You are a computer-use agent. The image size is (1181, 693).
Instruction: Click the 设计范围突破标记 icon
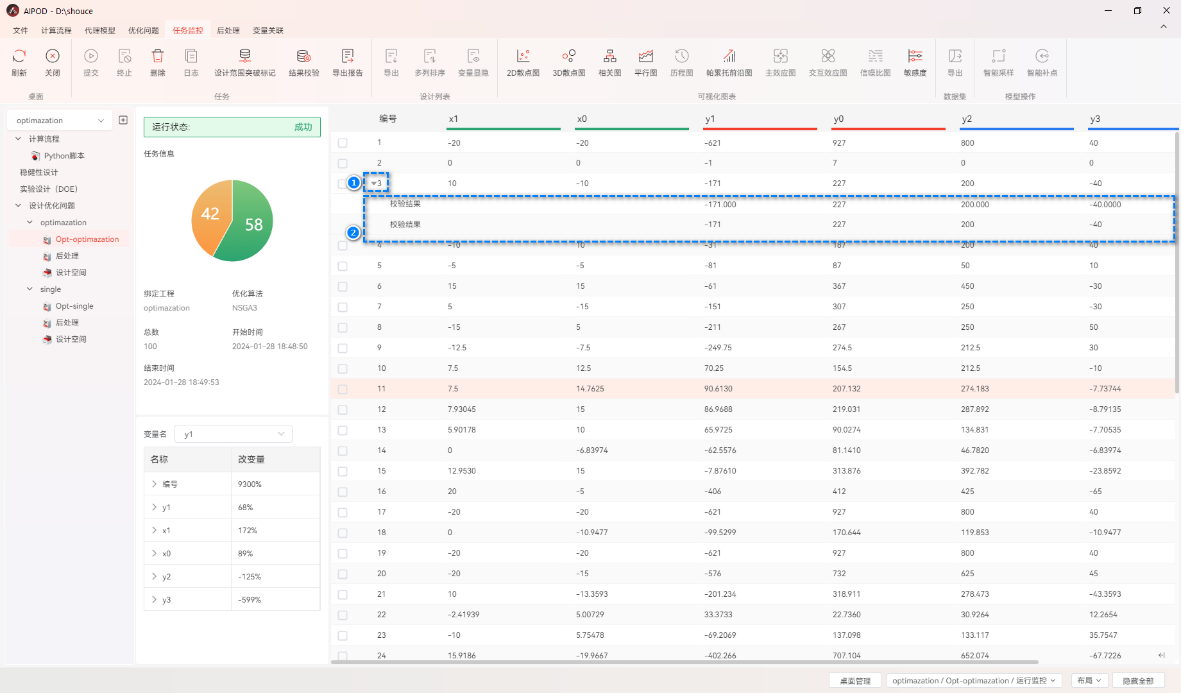(x=245, y=57)
